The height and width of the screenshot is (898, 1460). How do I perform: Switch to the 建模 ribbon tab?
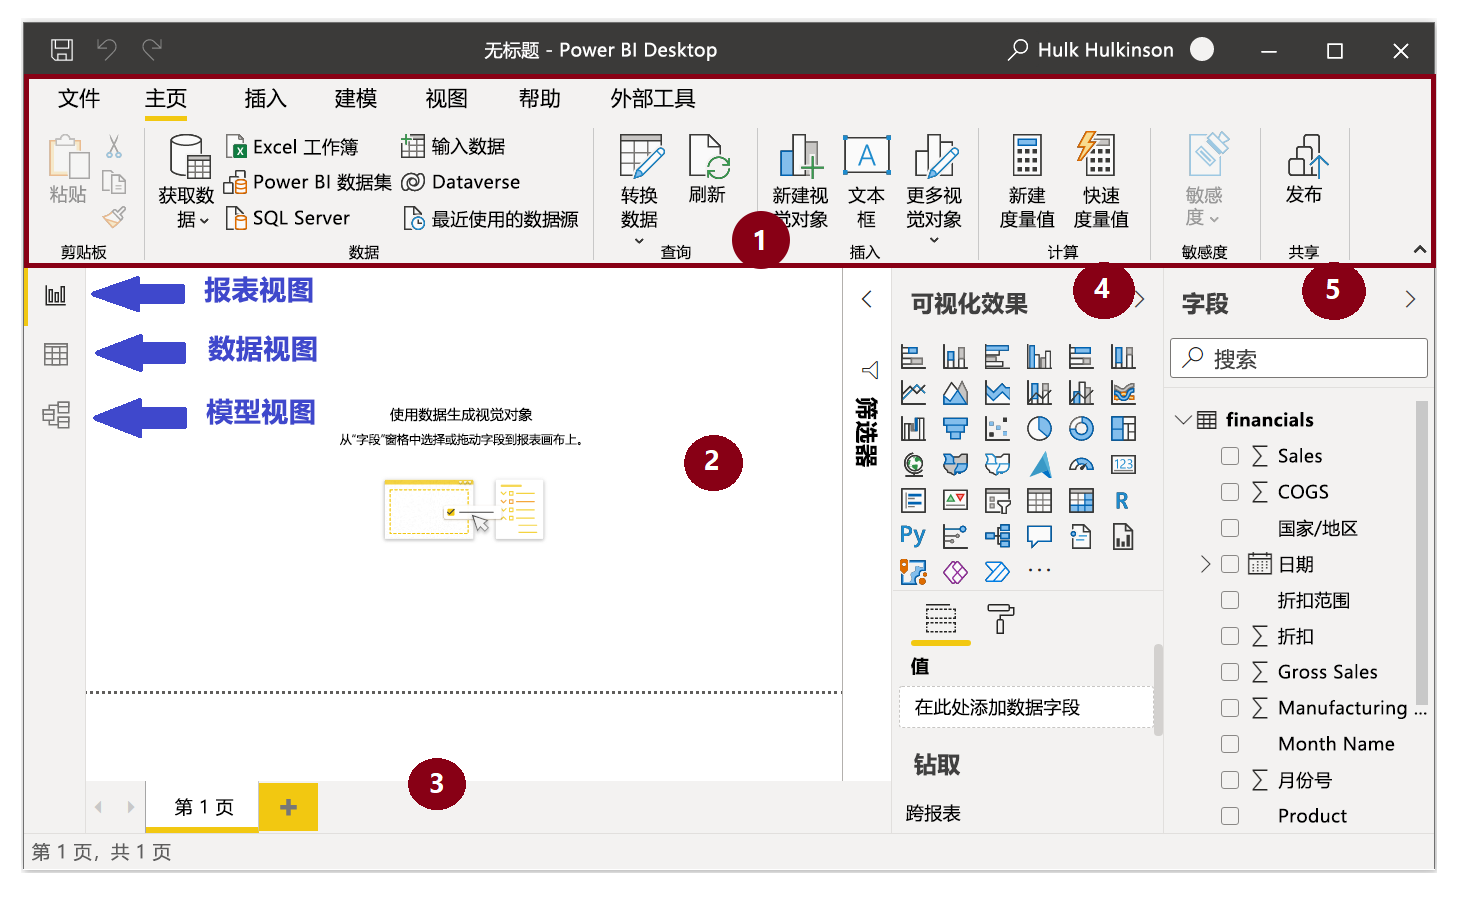[x=356, y=98]
